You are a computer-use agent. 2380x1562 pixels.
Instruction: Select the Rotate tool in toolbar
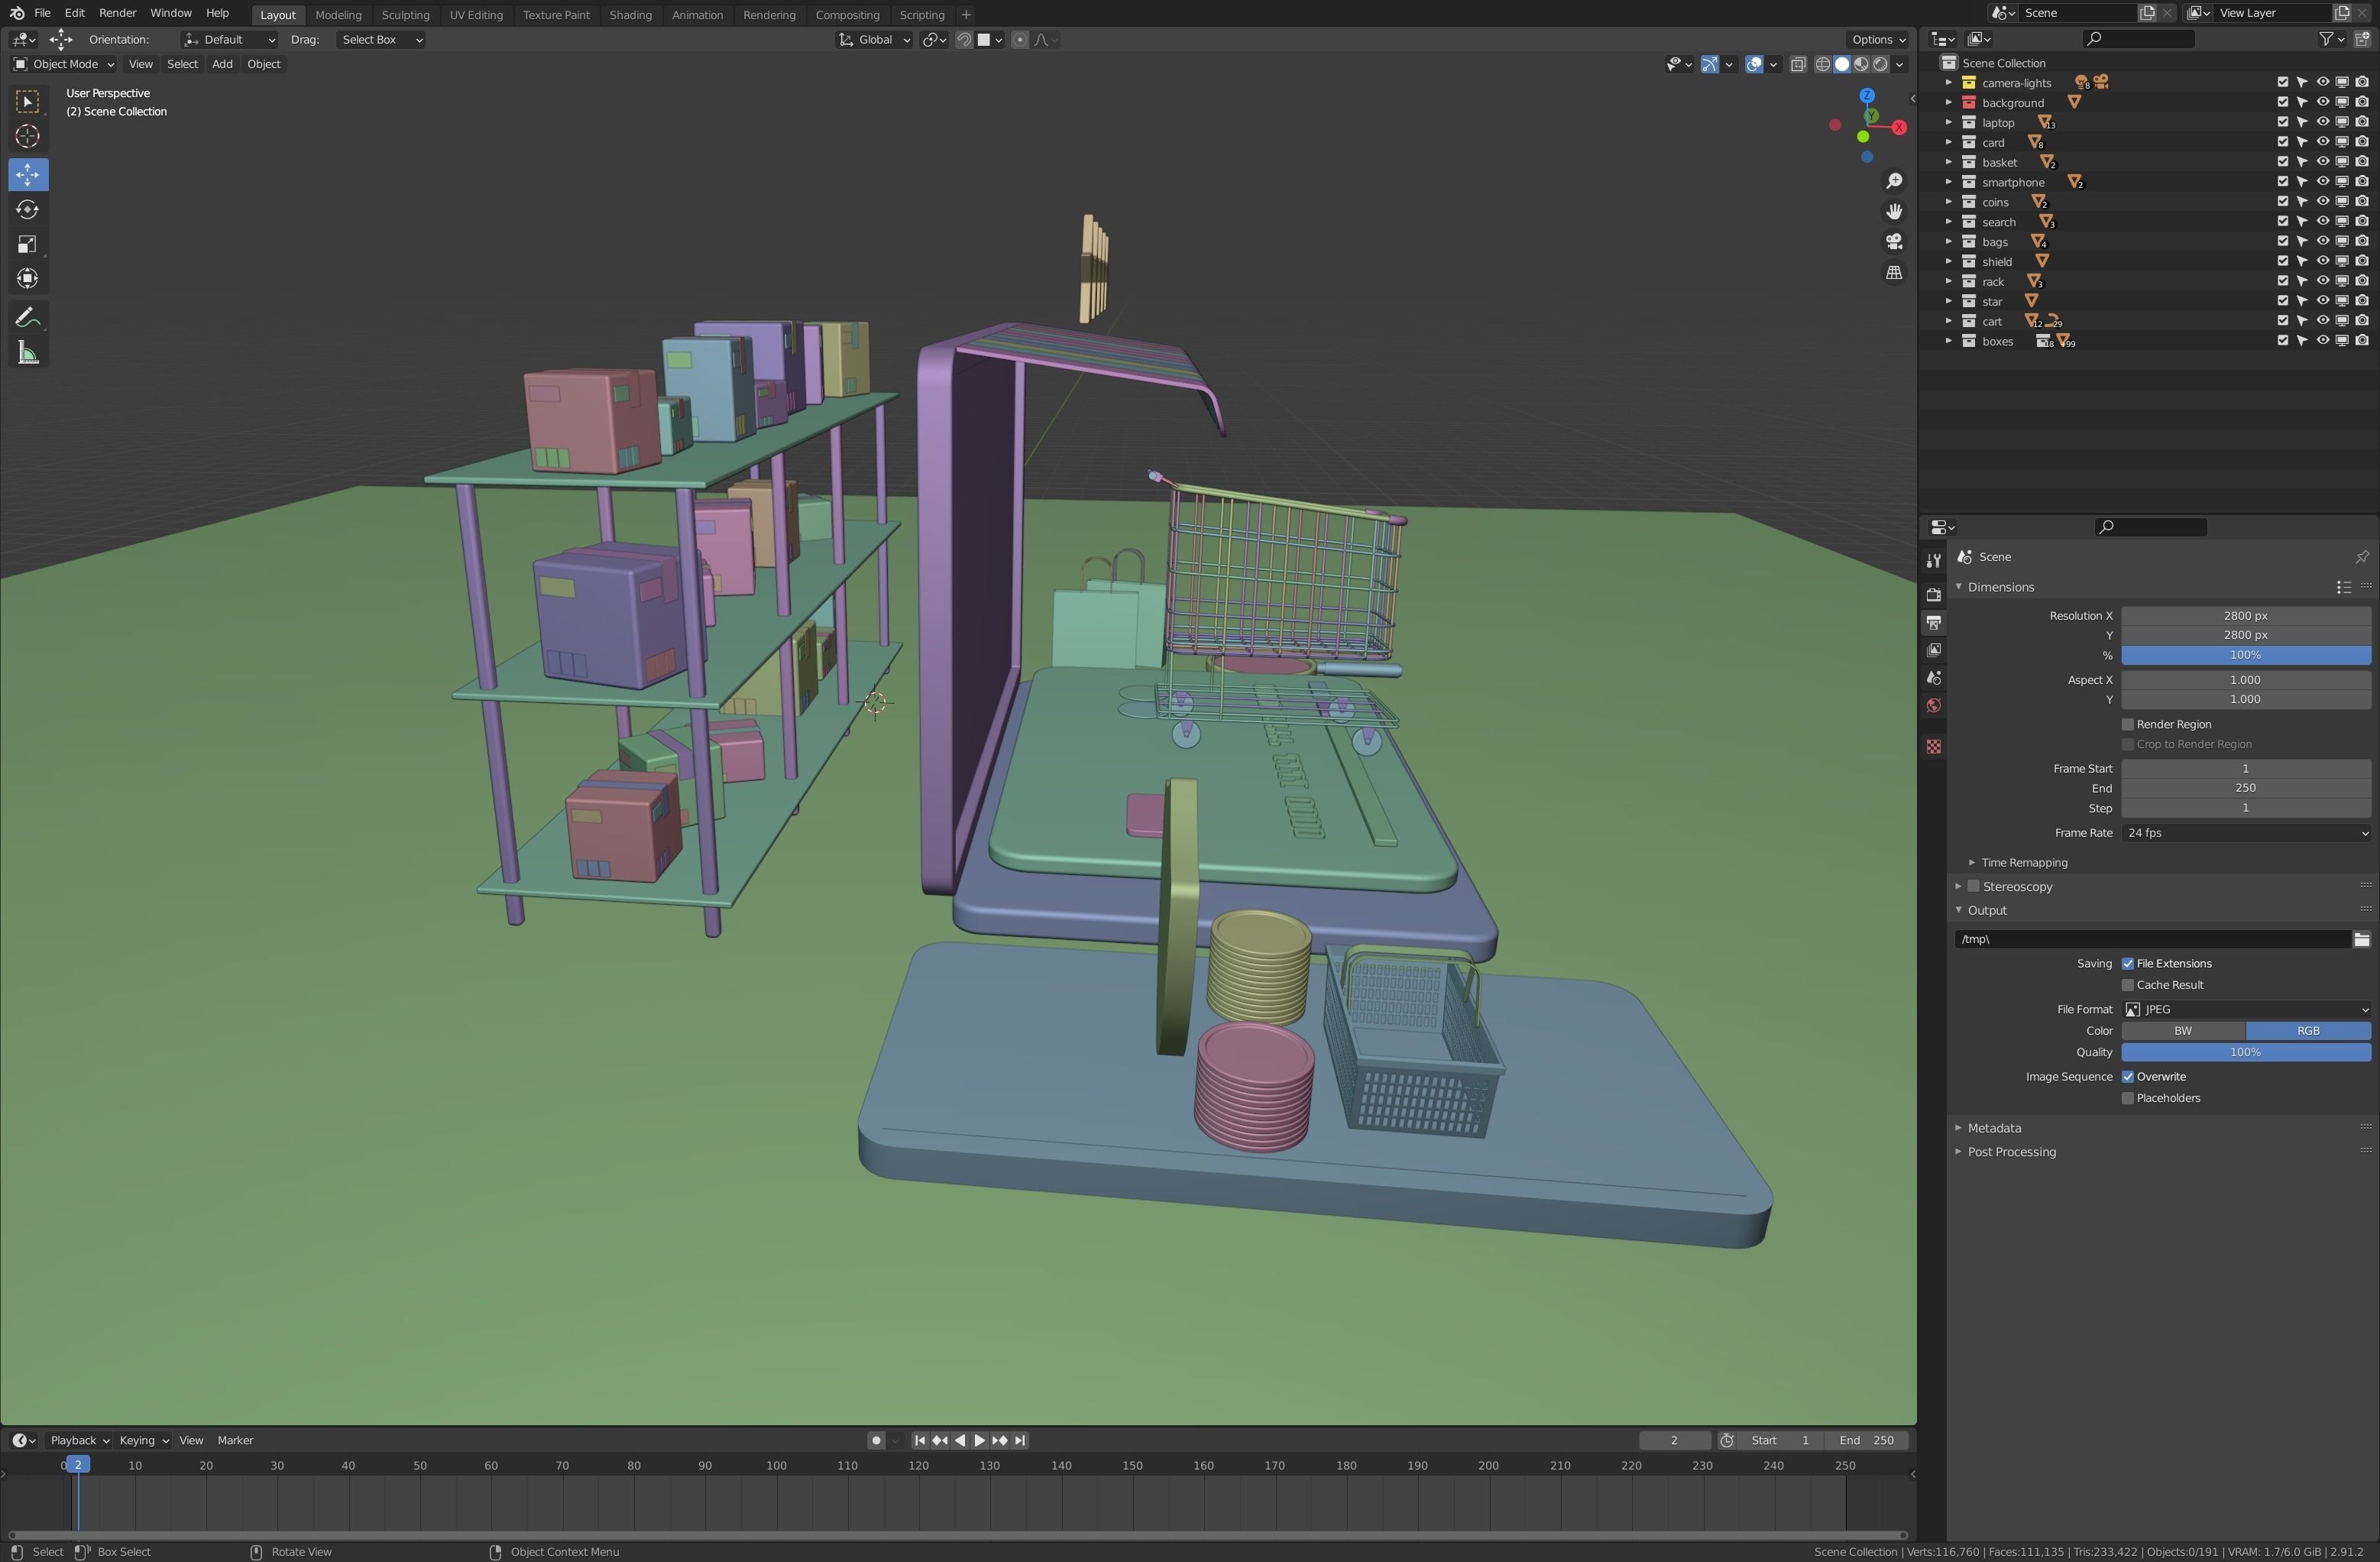click(28, 210)
